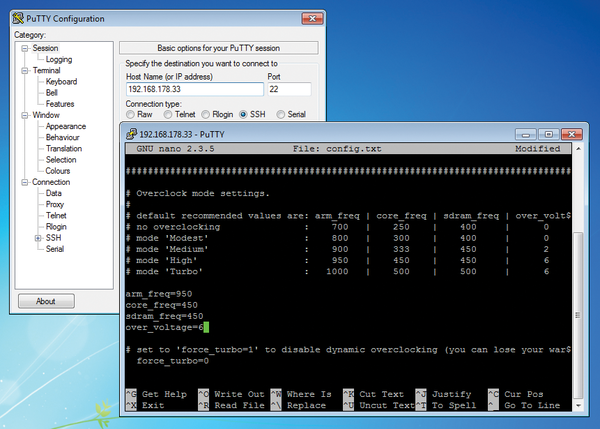The width and height of the screenshot is (600, 429).
Task: Open the Logging category
Action: 59,59
